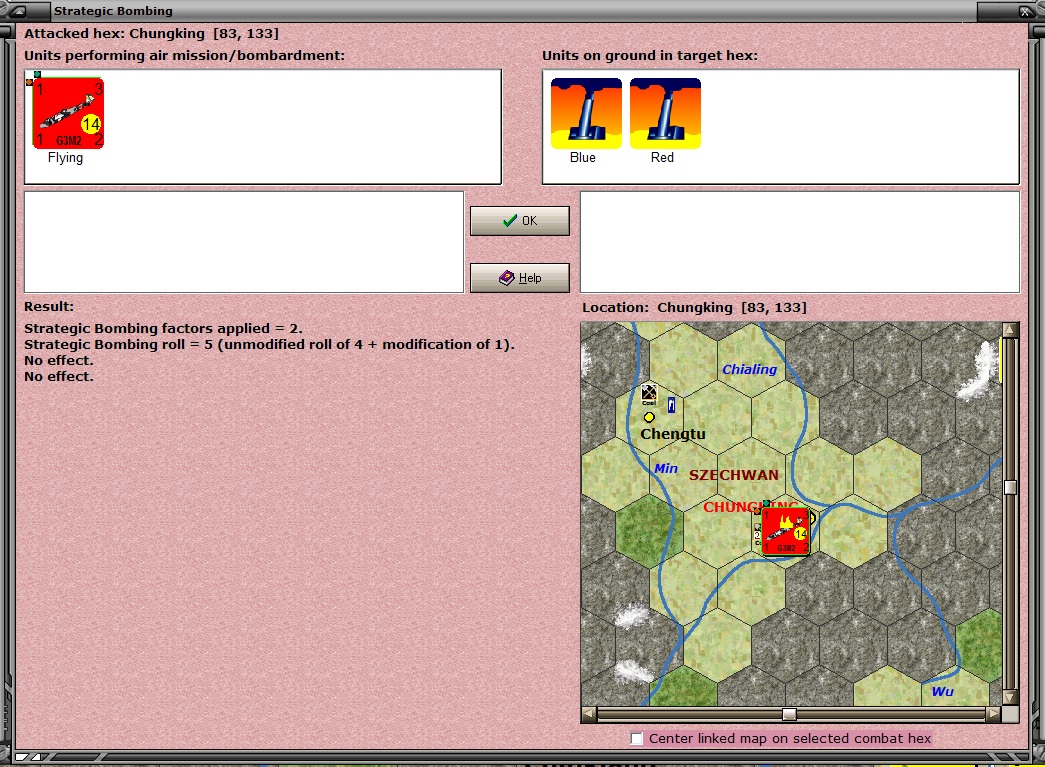
Task: Click the small blue factory icon near Chengtu
Action: point(671,404)
